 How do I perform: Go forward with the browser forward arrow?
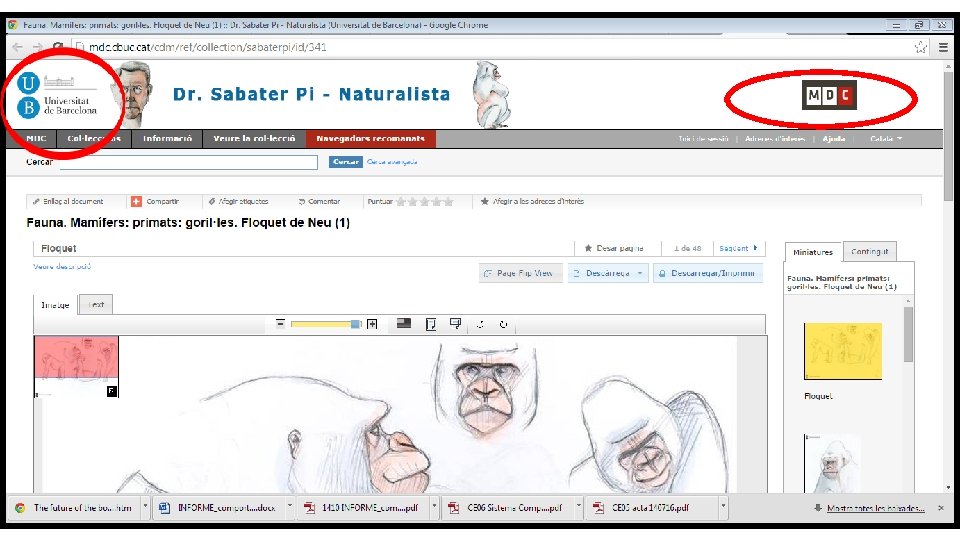38,47
